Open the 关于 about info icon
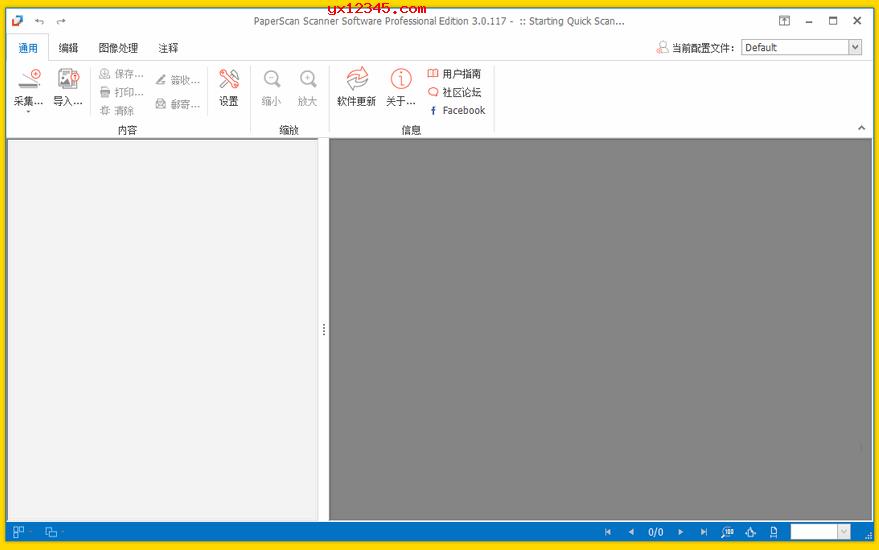The image size is (879, 550). click(401, 79)
